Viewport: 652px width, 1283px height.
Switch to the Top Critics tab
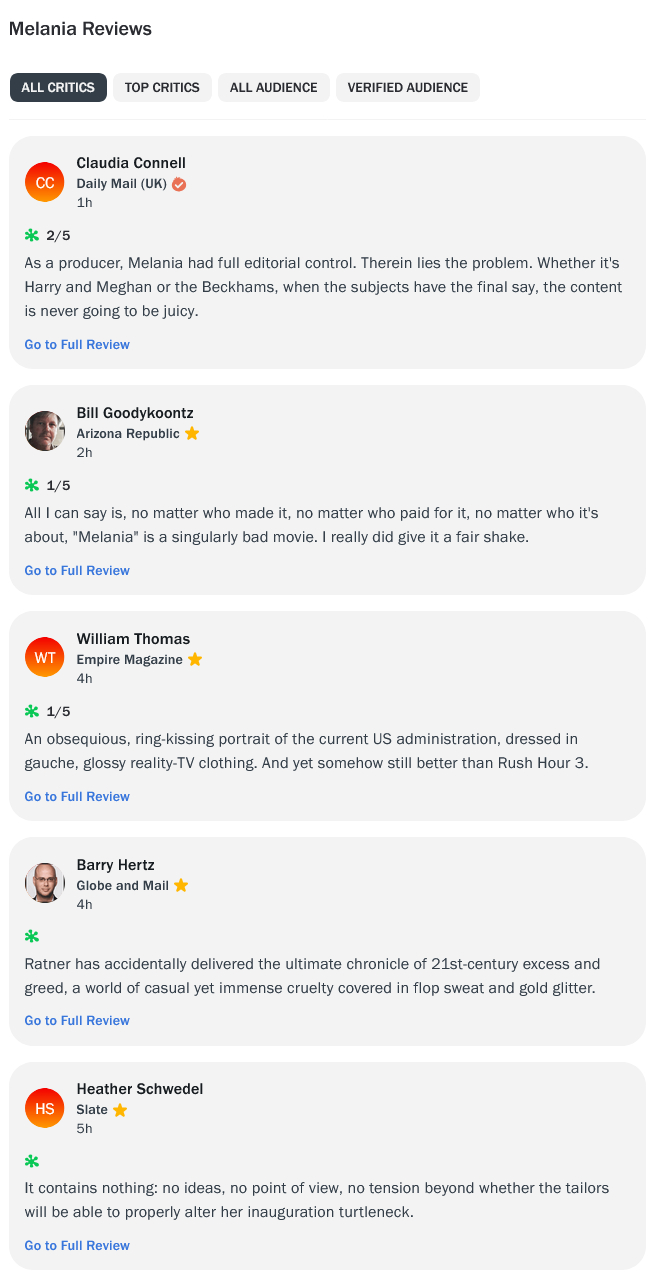[162, 88]
